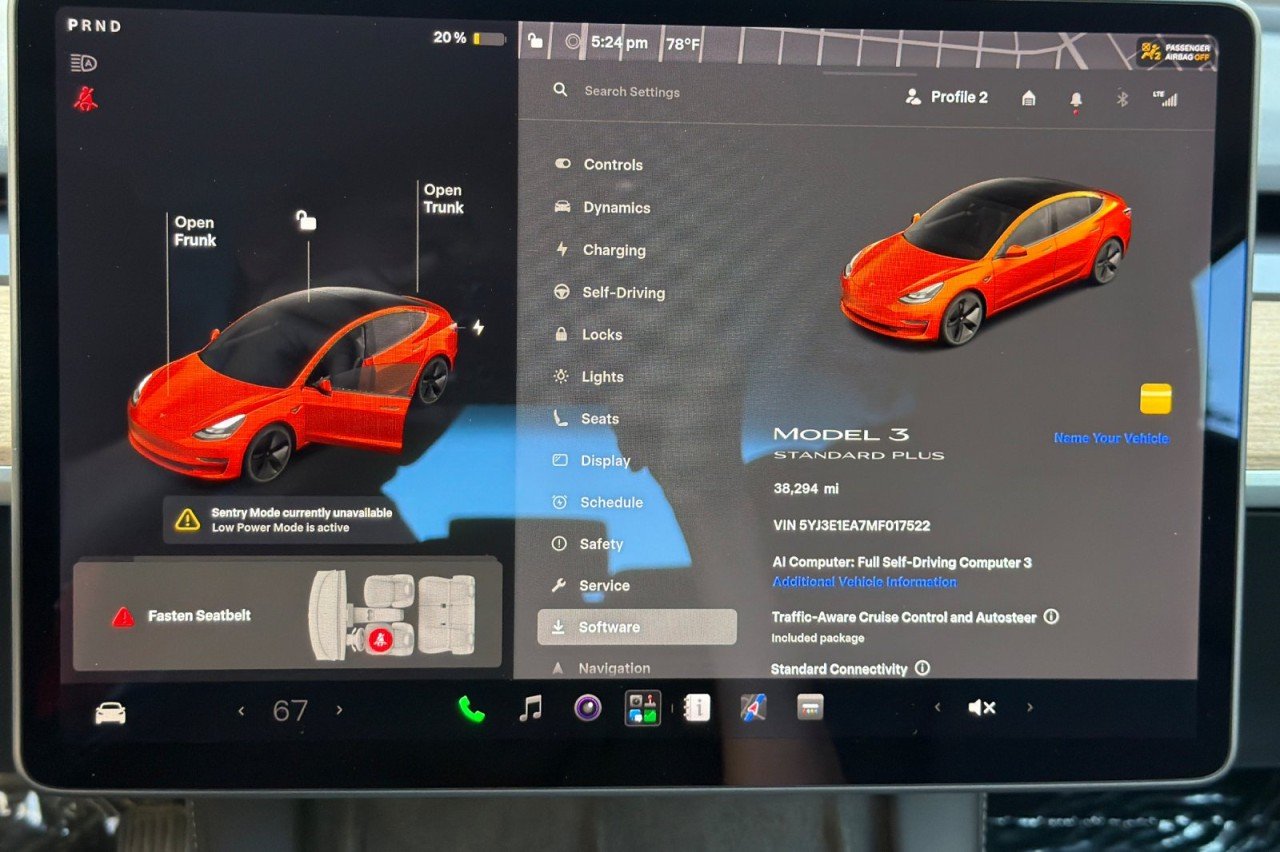Tap the Passenger Airbag Off indicator
The width and height of the screenshot is (1280, 852).
click(x=1177, y=52)
